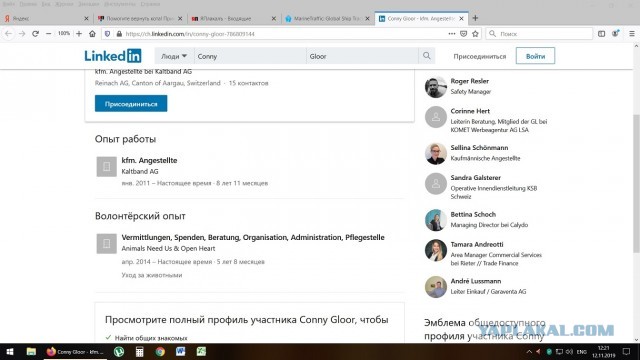Screen dimensions: 640x360
Task: Open File Explorer in the taskbar
Action: (31, 351)
